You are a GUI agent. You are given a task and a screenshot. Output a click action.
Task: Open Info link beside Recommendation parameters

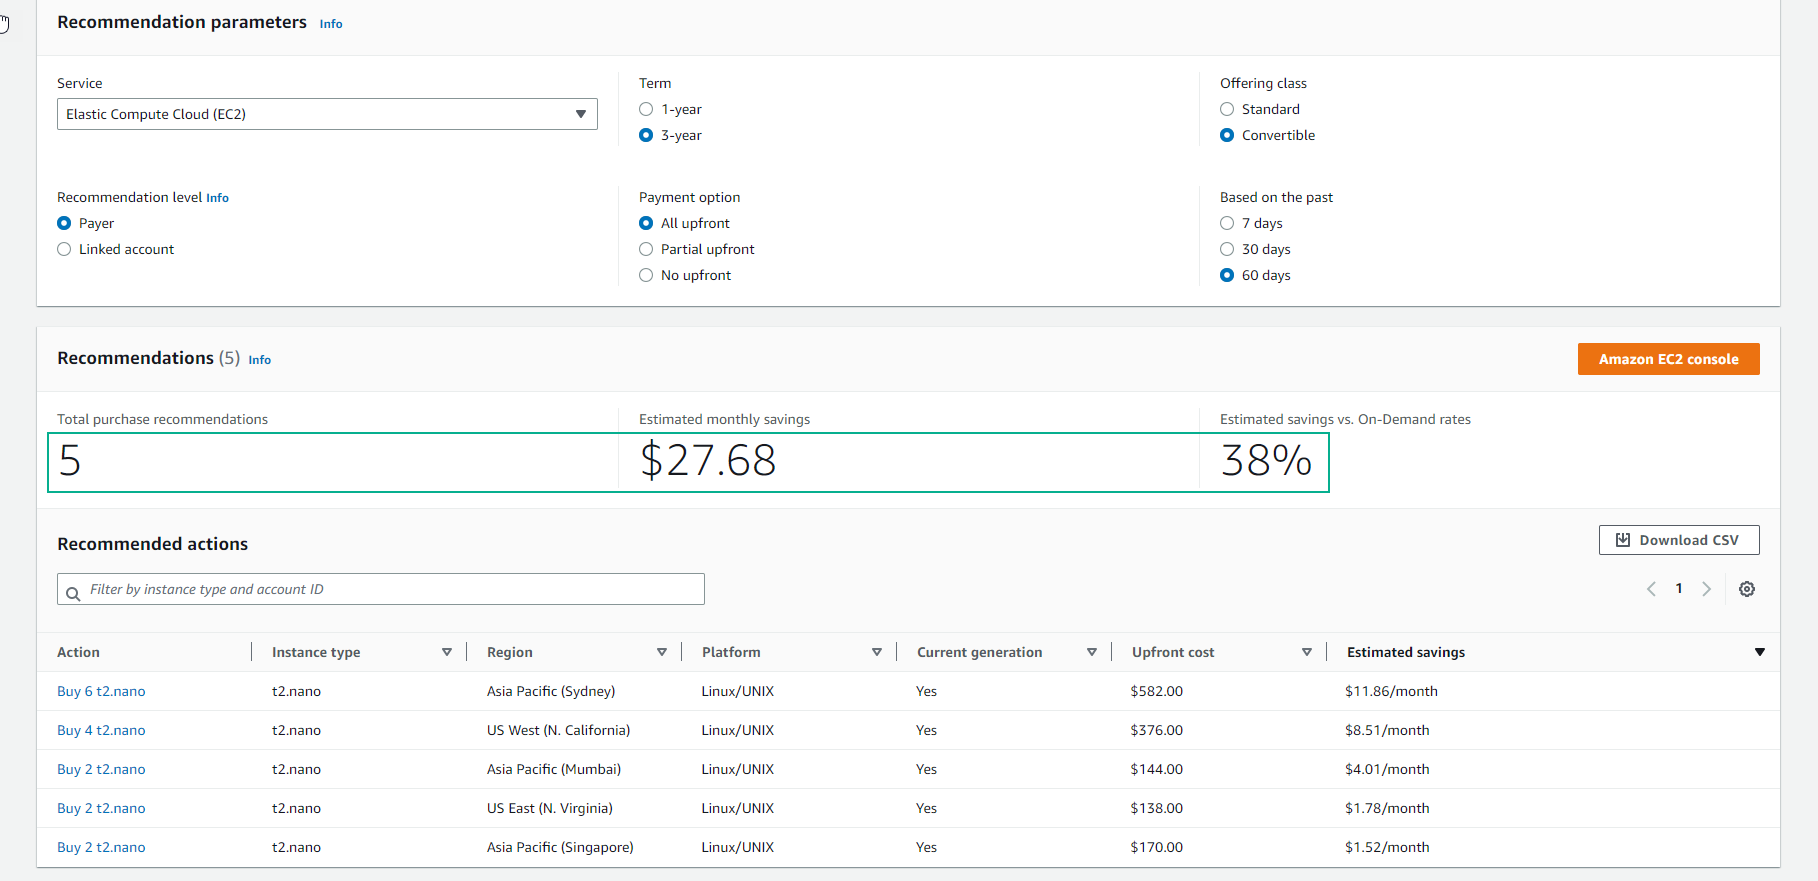pyautogui.click(x=331, y=24)
